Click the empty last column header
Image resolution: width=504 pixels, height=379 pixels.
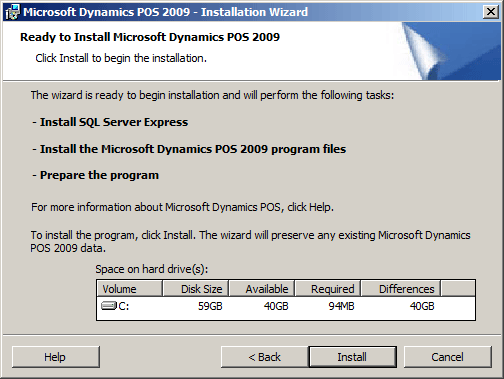point(458,289)
